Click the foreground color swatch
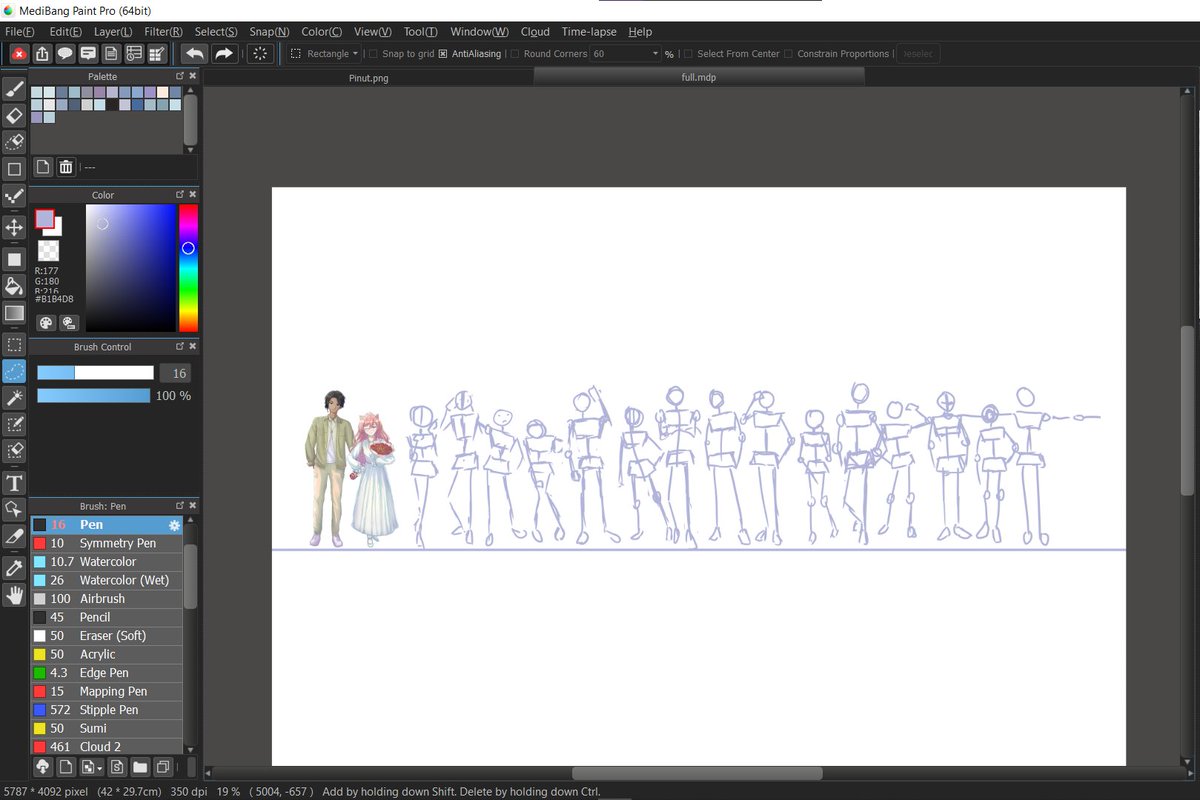 click(x=44, y=218)
